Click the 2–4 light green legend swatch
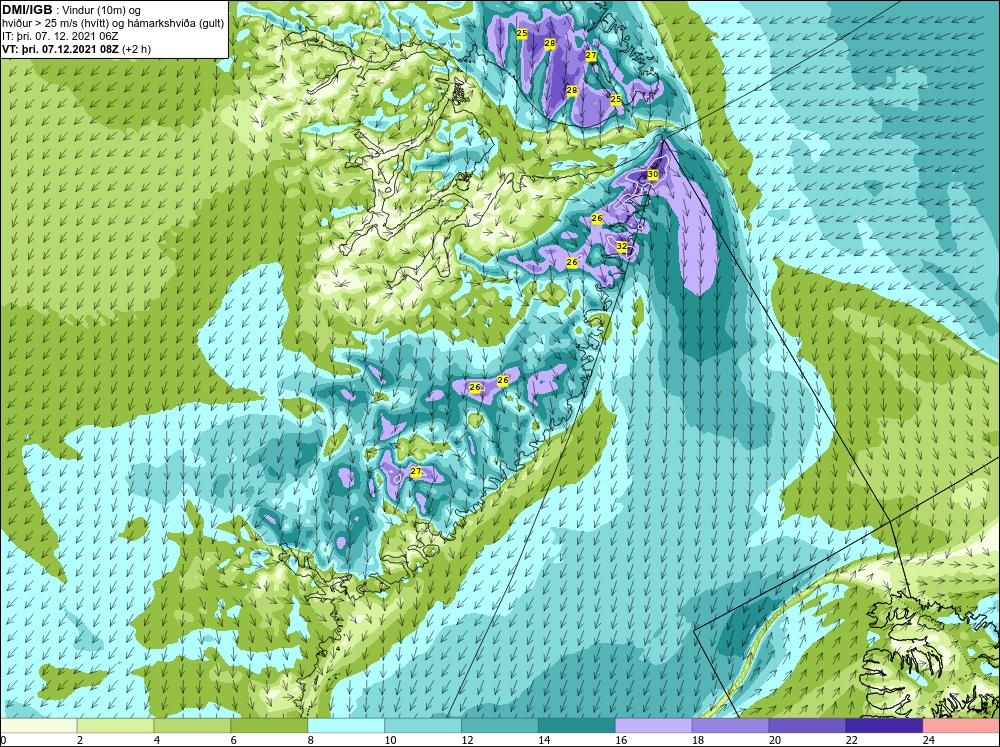 click(x=115, y=726)
